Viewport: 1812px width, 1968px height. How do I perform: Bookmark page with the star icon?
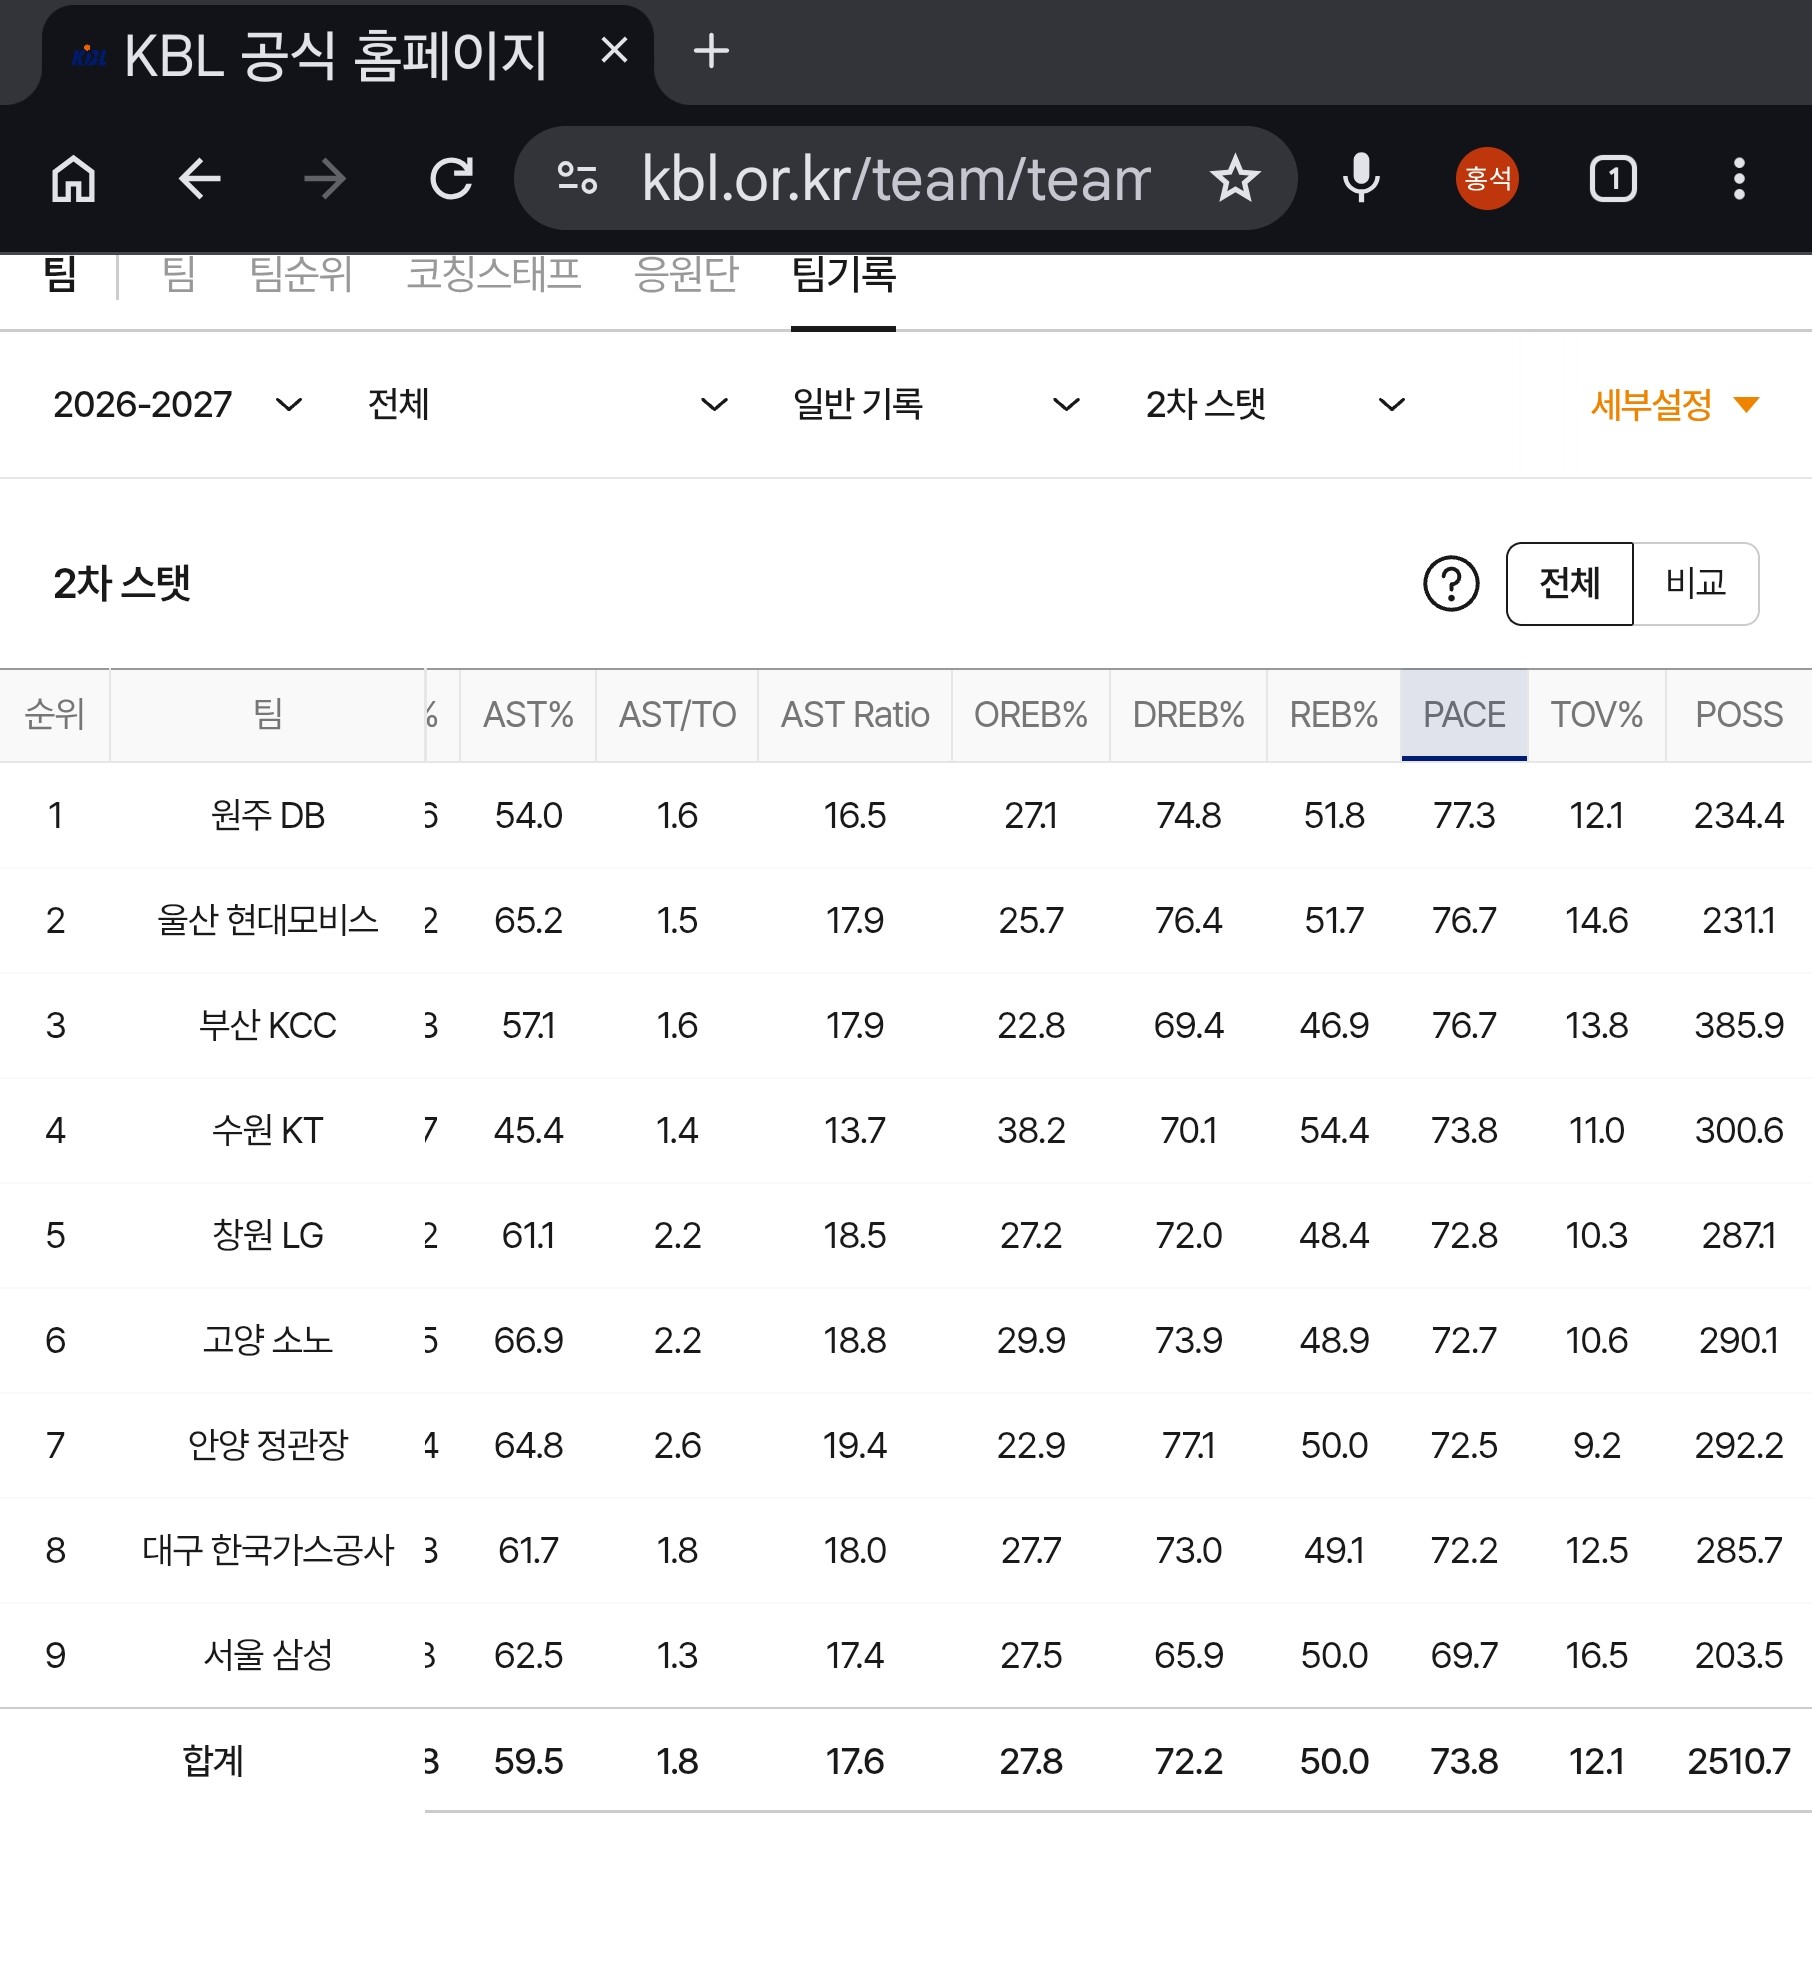click(x=1234, y=179)
